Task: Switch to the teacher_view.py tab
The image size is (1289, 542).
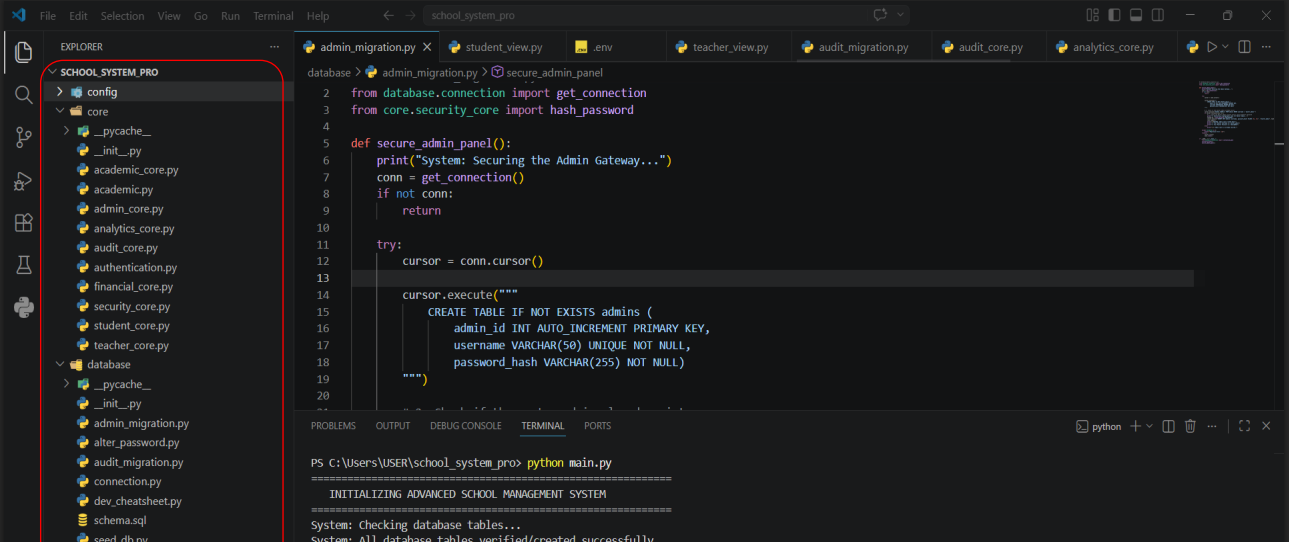Action: pos(730,47)
